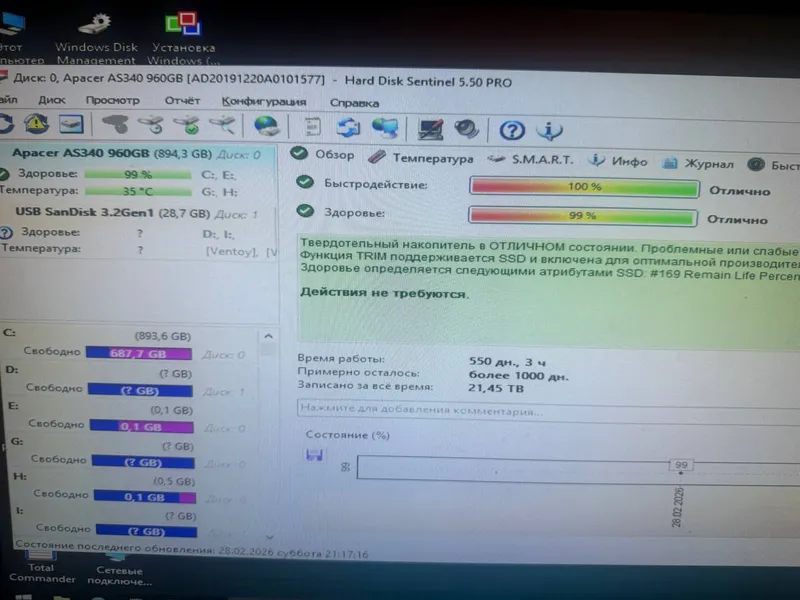Image resolution: width=800 pixels, height=600 pixels.
Task: Click the 28.02.2026 date label on graph
Action: [x=678, y=507]
